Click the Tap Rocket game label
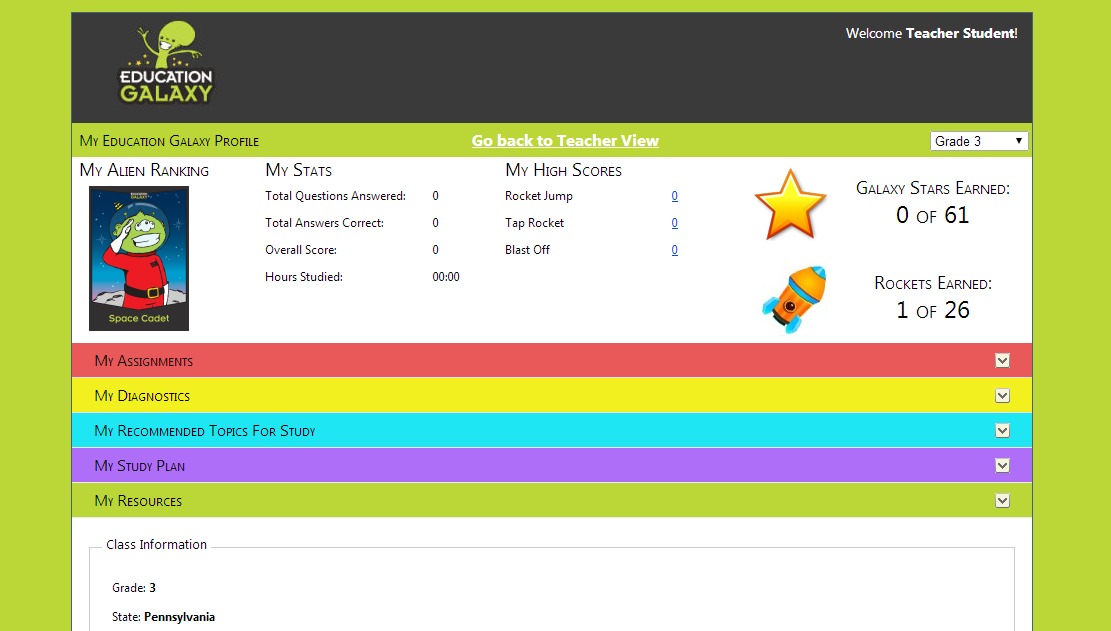Screen dimensions: 1111x631 click(x=534, y=223)
